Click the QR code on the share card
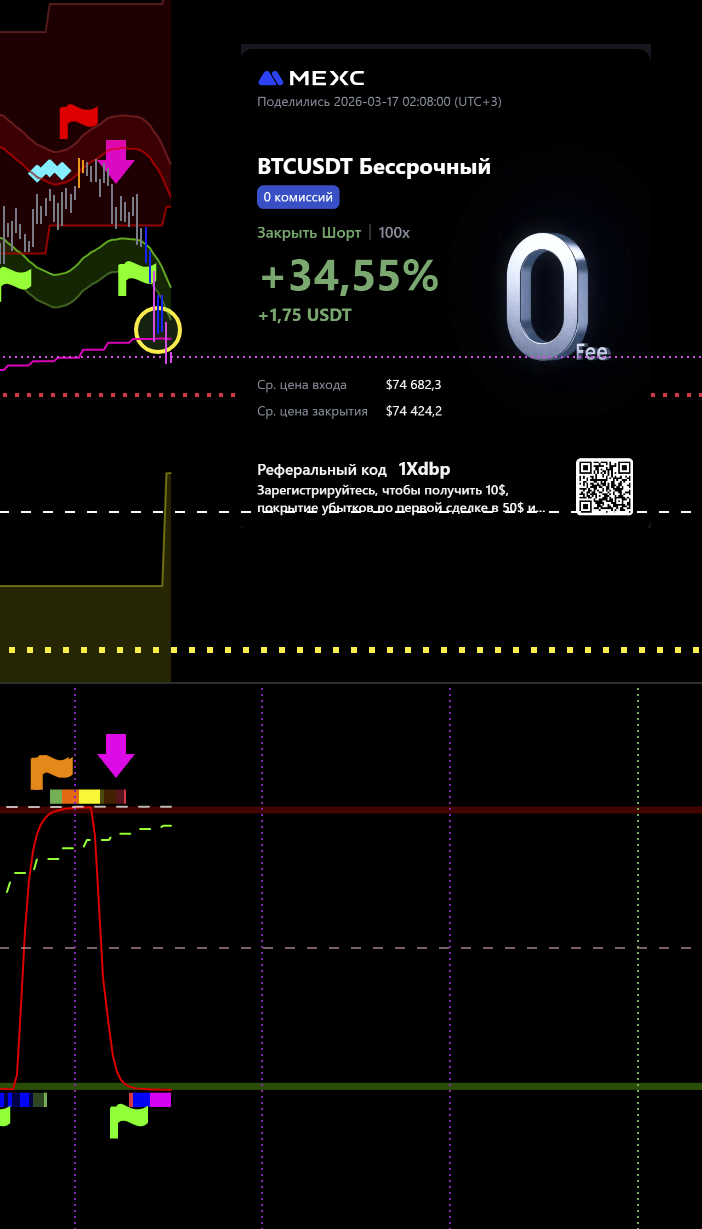The height and width of the screenshot is (1229, 702). coord(604,486)
